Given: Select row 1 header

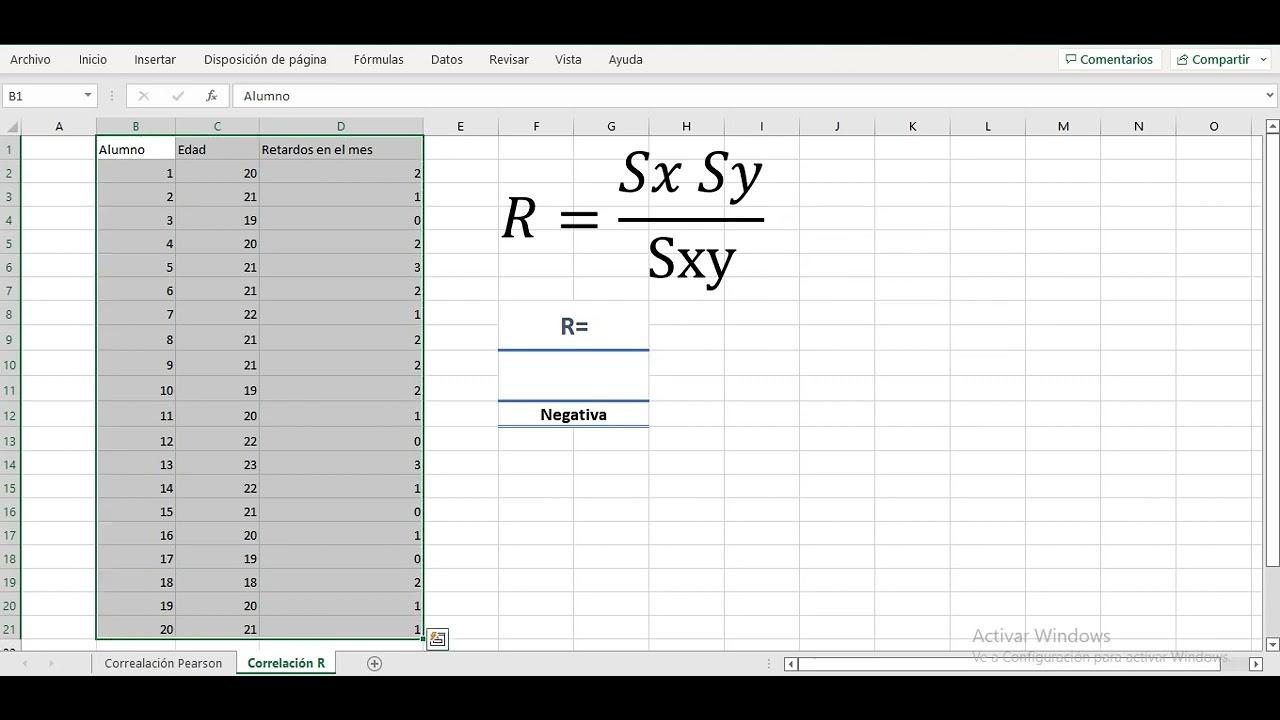Looking at the screenshot, I should point(10,149).
